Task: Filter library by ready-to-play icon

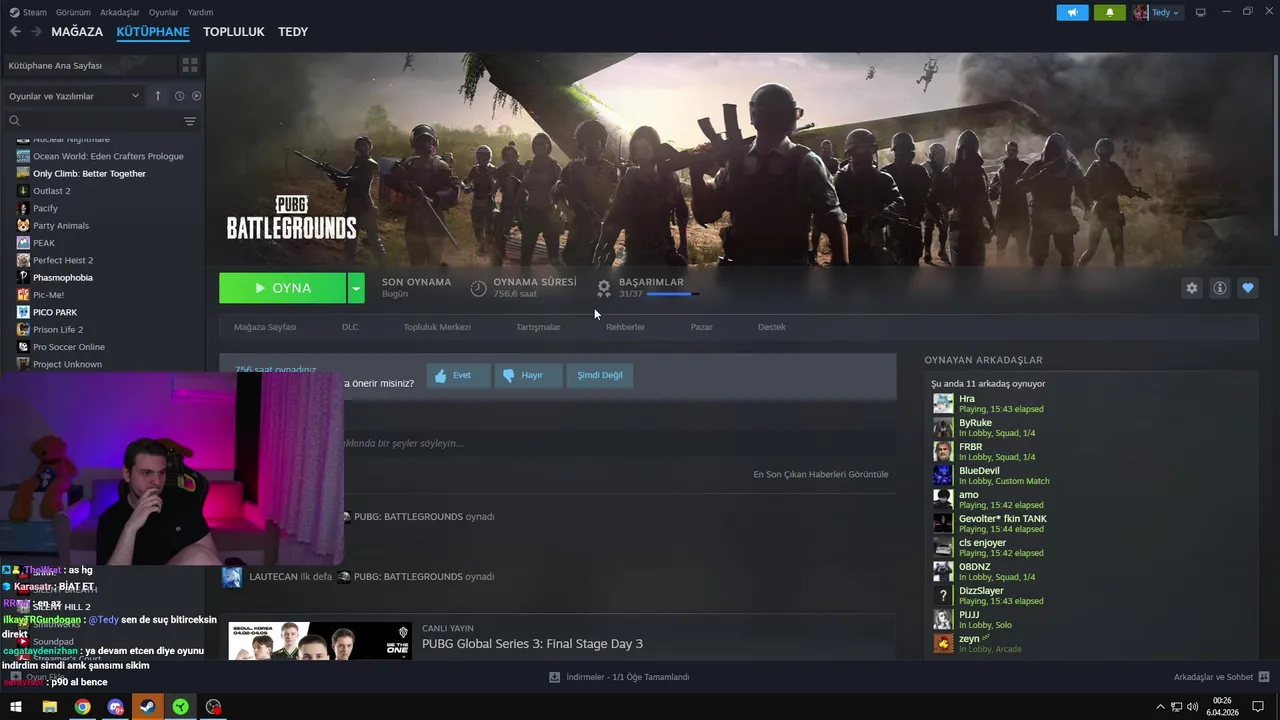Action: pos(196,96)
